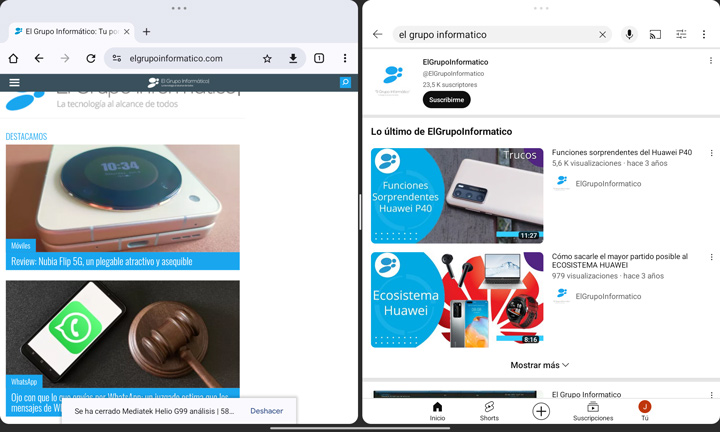The image size is (720, 432).
Task: Open the Nubia Flip 5G review image
Action: [123, 198]
